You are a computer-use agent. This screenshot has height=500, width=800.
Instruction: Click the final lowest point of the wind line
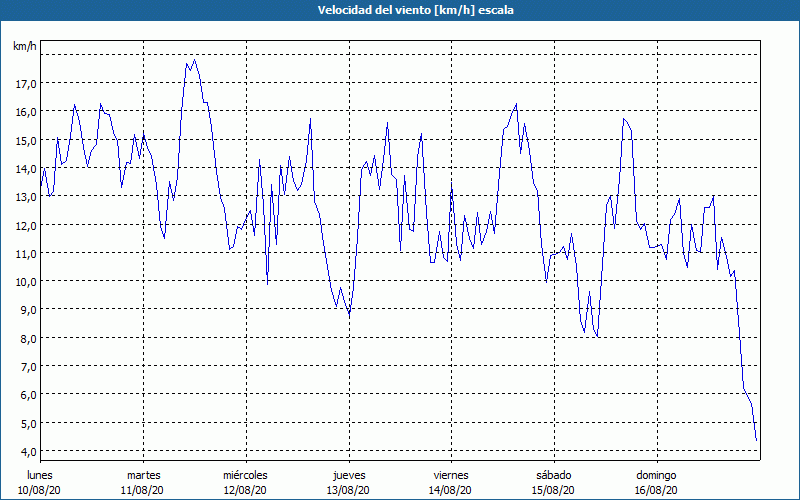pos(756,440)
